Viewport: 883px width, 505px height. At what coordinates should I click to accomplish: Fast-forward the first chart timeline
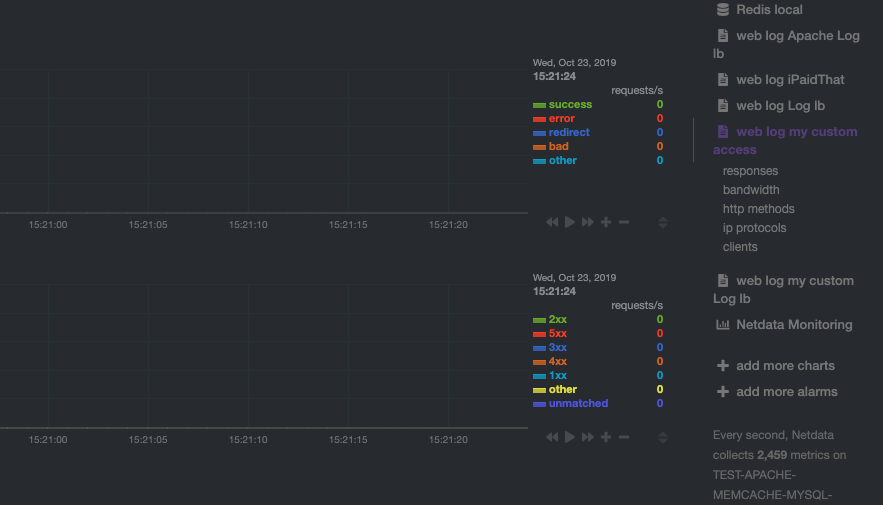click(588, 222)
